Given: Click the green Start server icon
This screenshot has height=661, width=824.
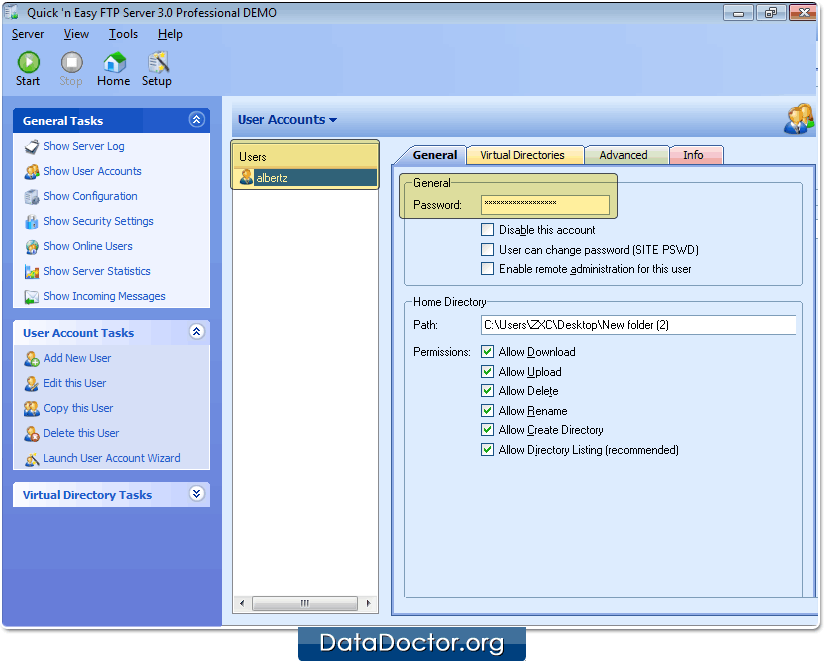Looking at the screenshot, I should point(28,62).
